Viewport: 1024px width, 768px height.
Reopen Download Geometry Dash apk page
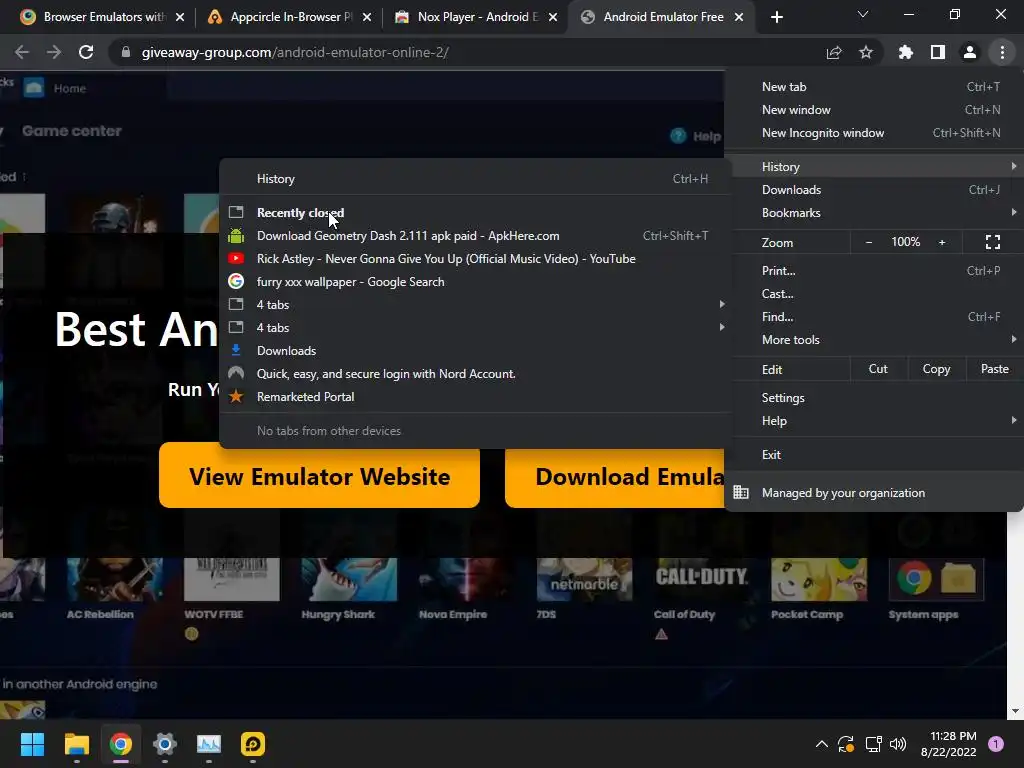tap(475, 236)
